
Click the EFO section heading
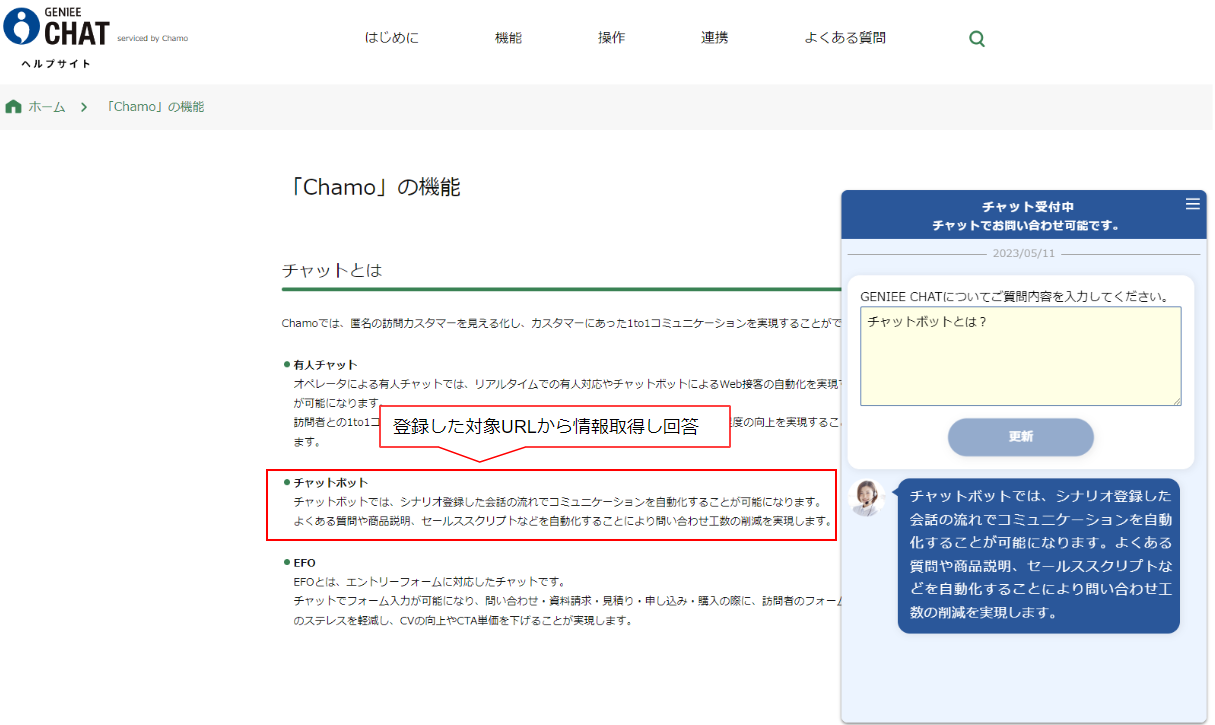[304, 562]
